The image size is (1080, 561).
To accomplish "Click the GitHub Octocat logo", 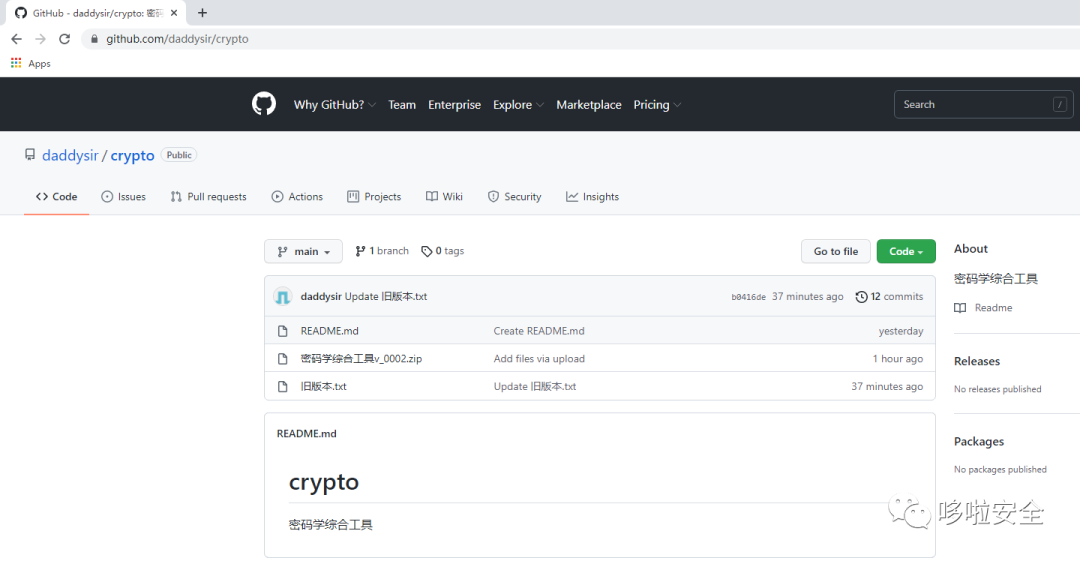I will point(264,104).
